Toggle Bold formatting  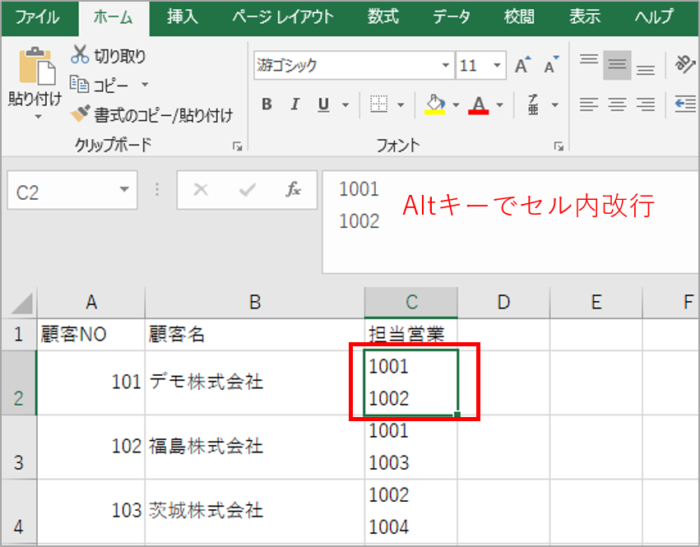[x=267, y=104]
